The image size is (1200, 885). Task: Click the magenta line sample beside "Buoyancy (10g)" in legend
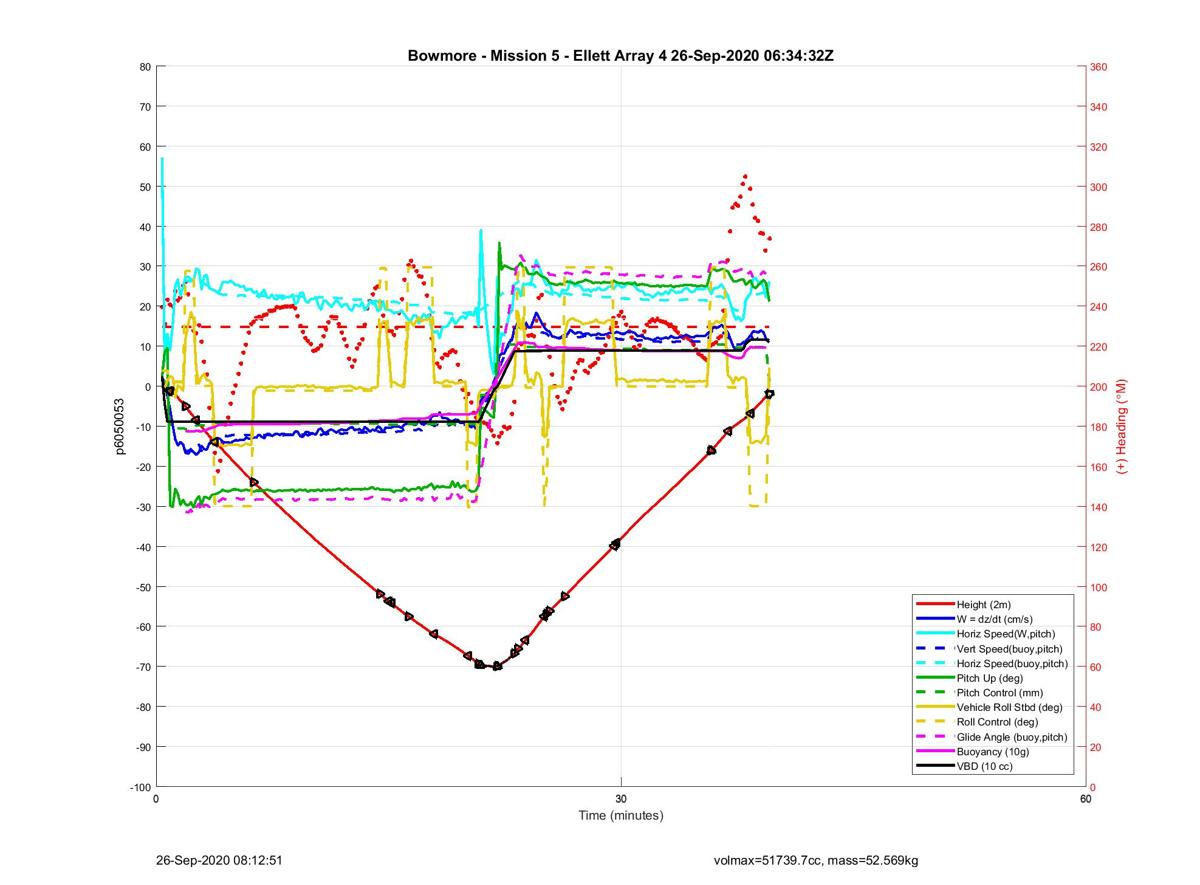pyautogui.click(x=933, y=751)
